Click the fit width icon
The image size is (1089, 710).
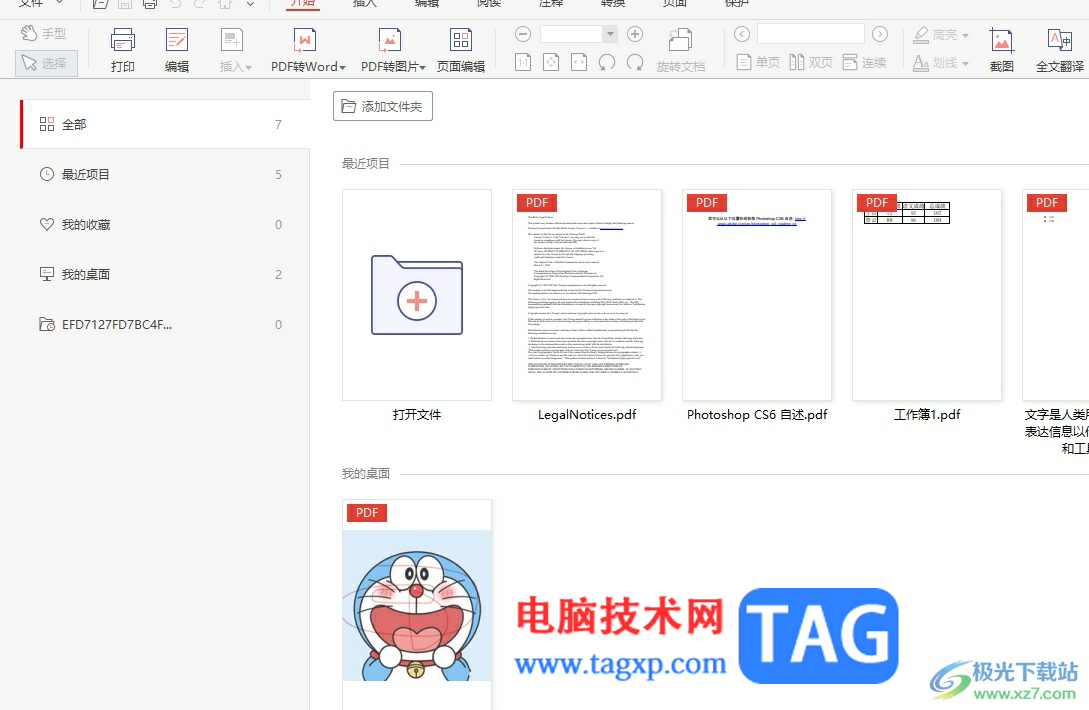point(579,63)
